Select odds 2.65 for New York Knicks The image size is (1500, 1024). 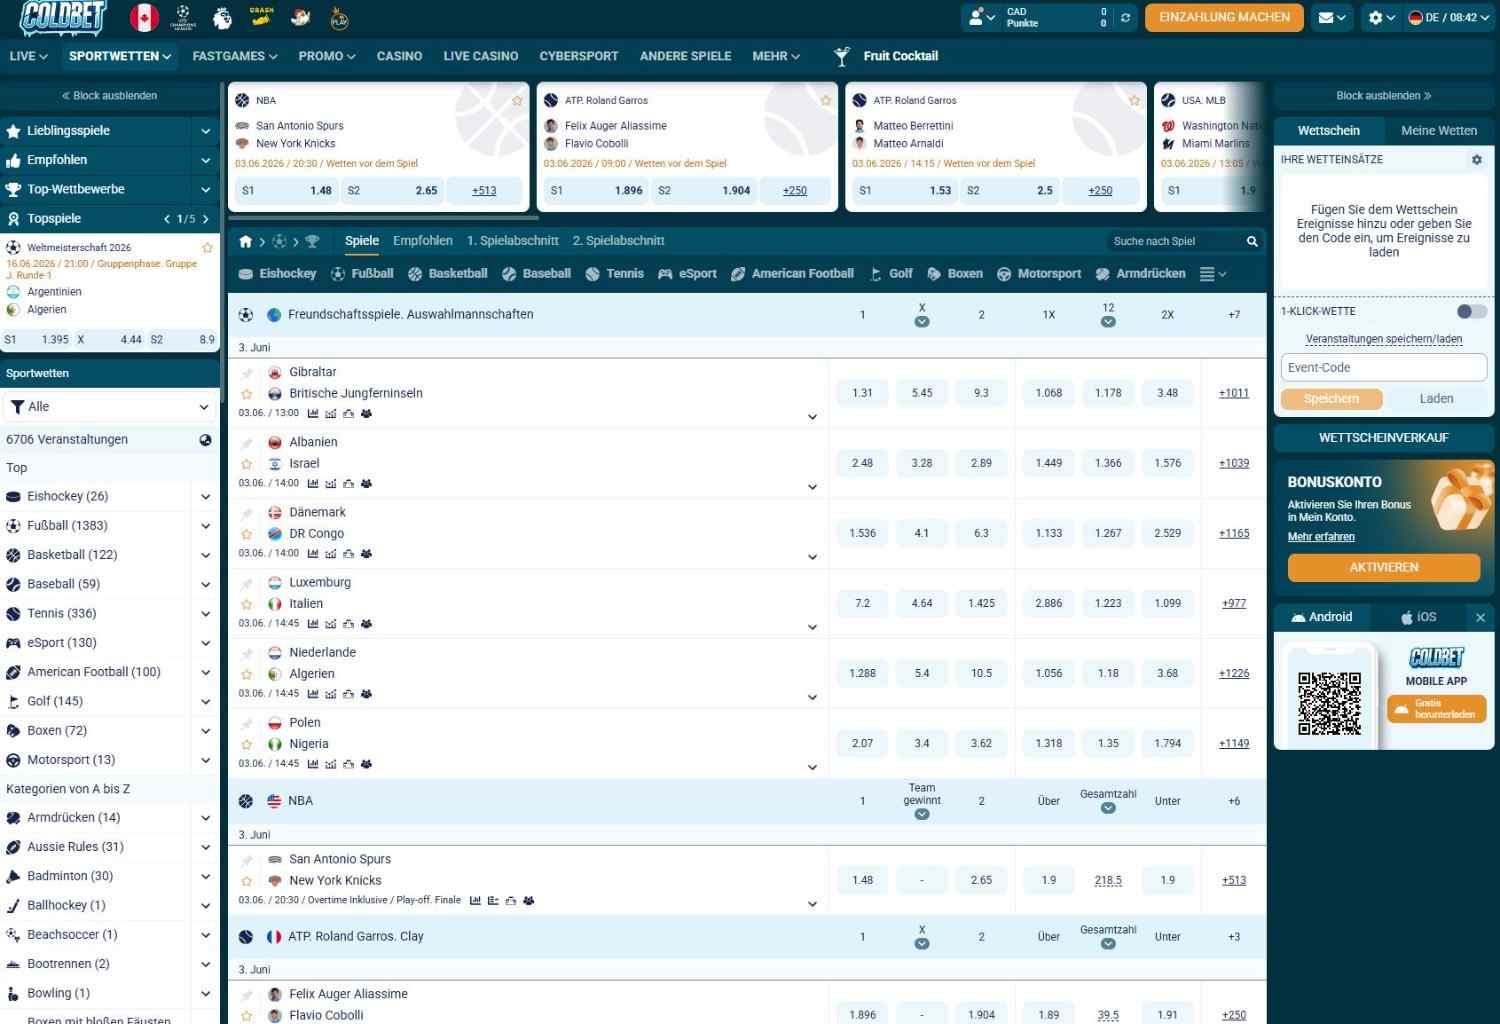pyautogui.click(x=981, y=880)
